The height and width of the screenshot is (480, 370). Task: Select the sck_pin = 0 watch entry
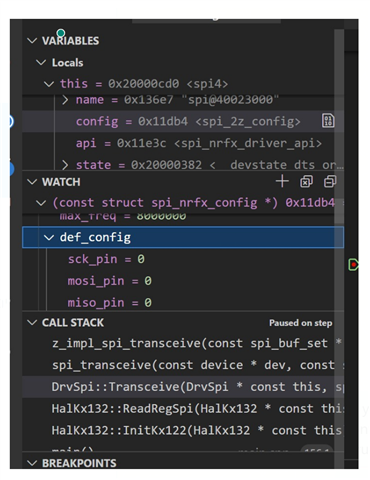tap(183, 259)
